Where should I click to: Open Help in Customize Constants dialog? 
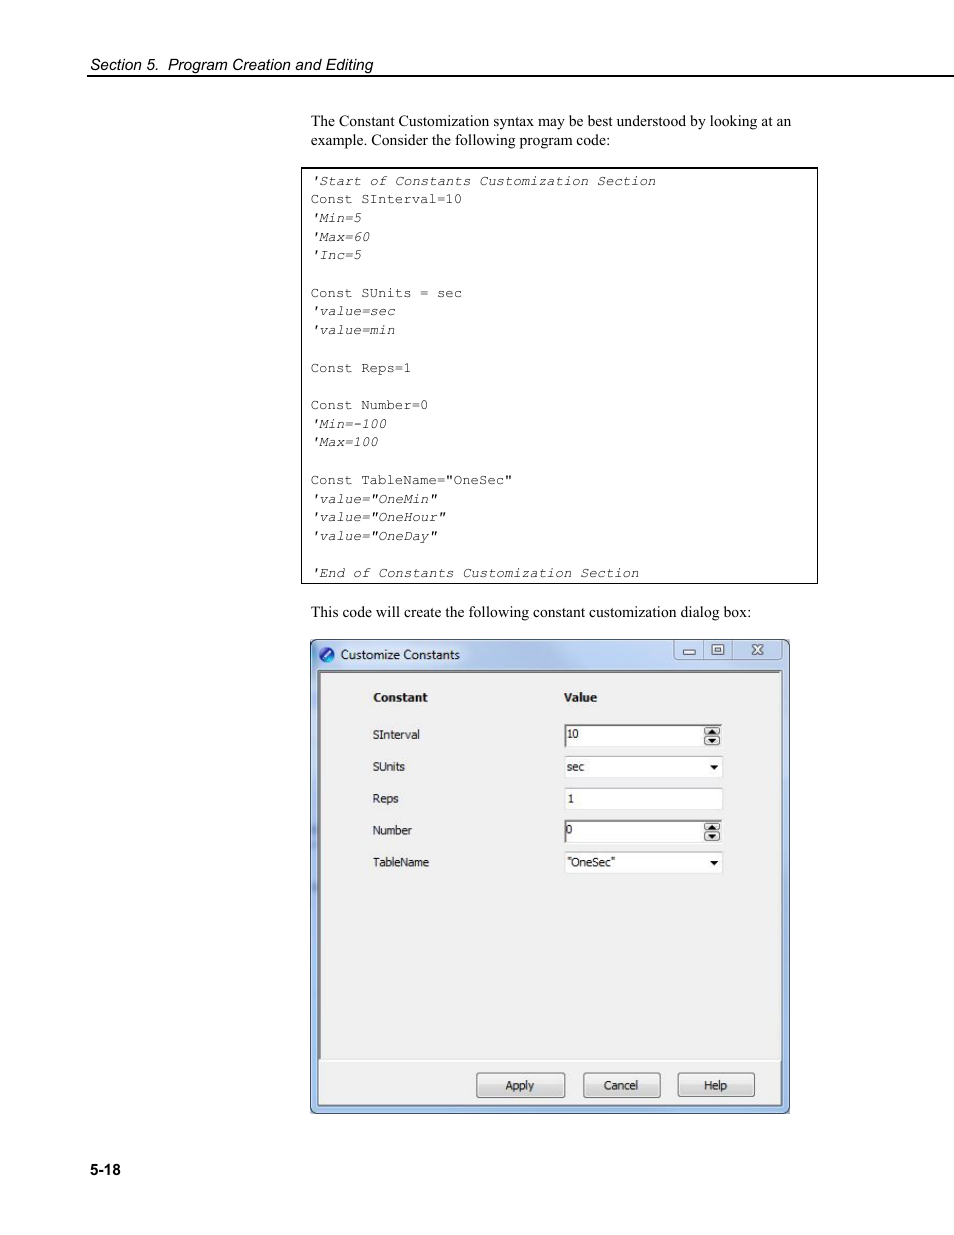point(716,1085)
